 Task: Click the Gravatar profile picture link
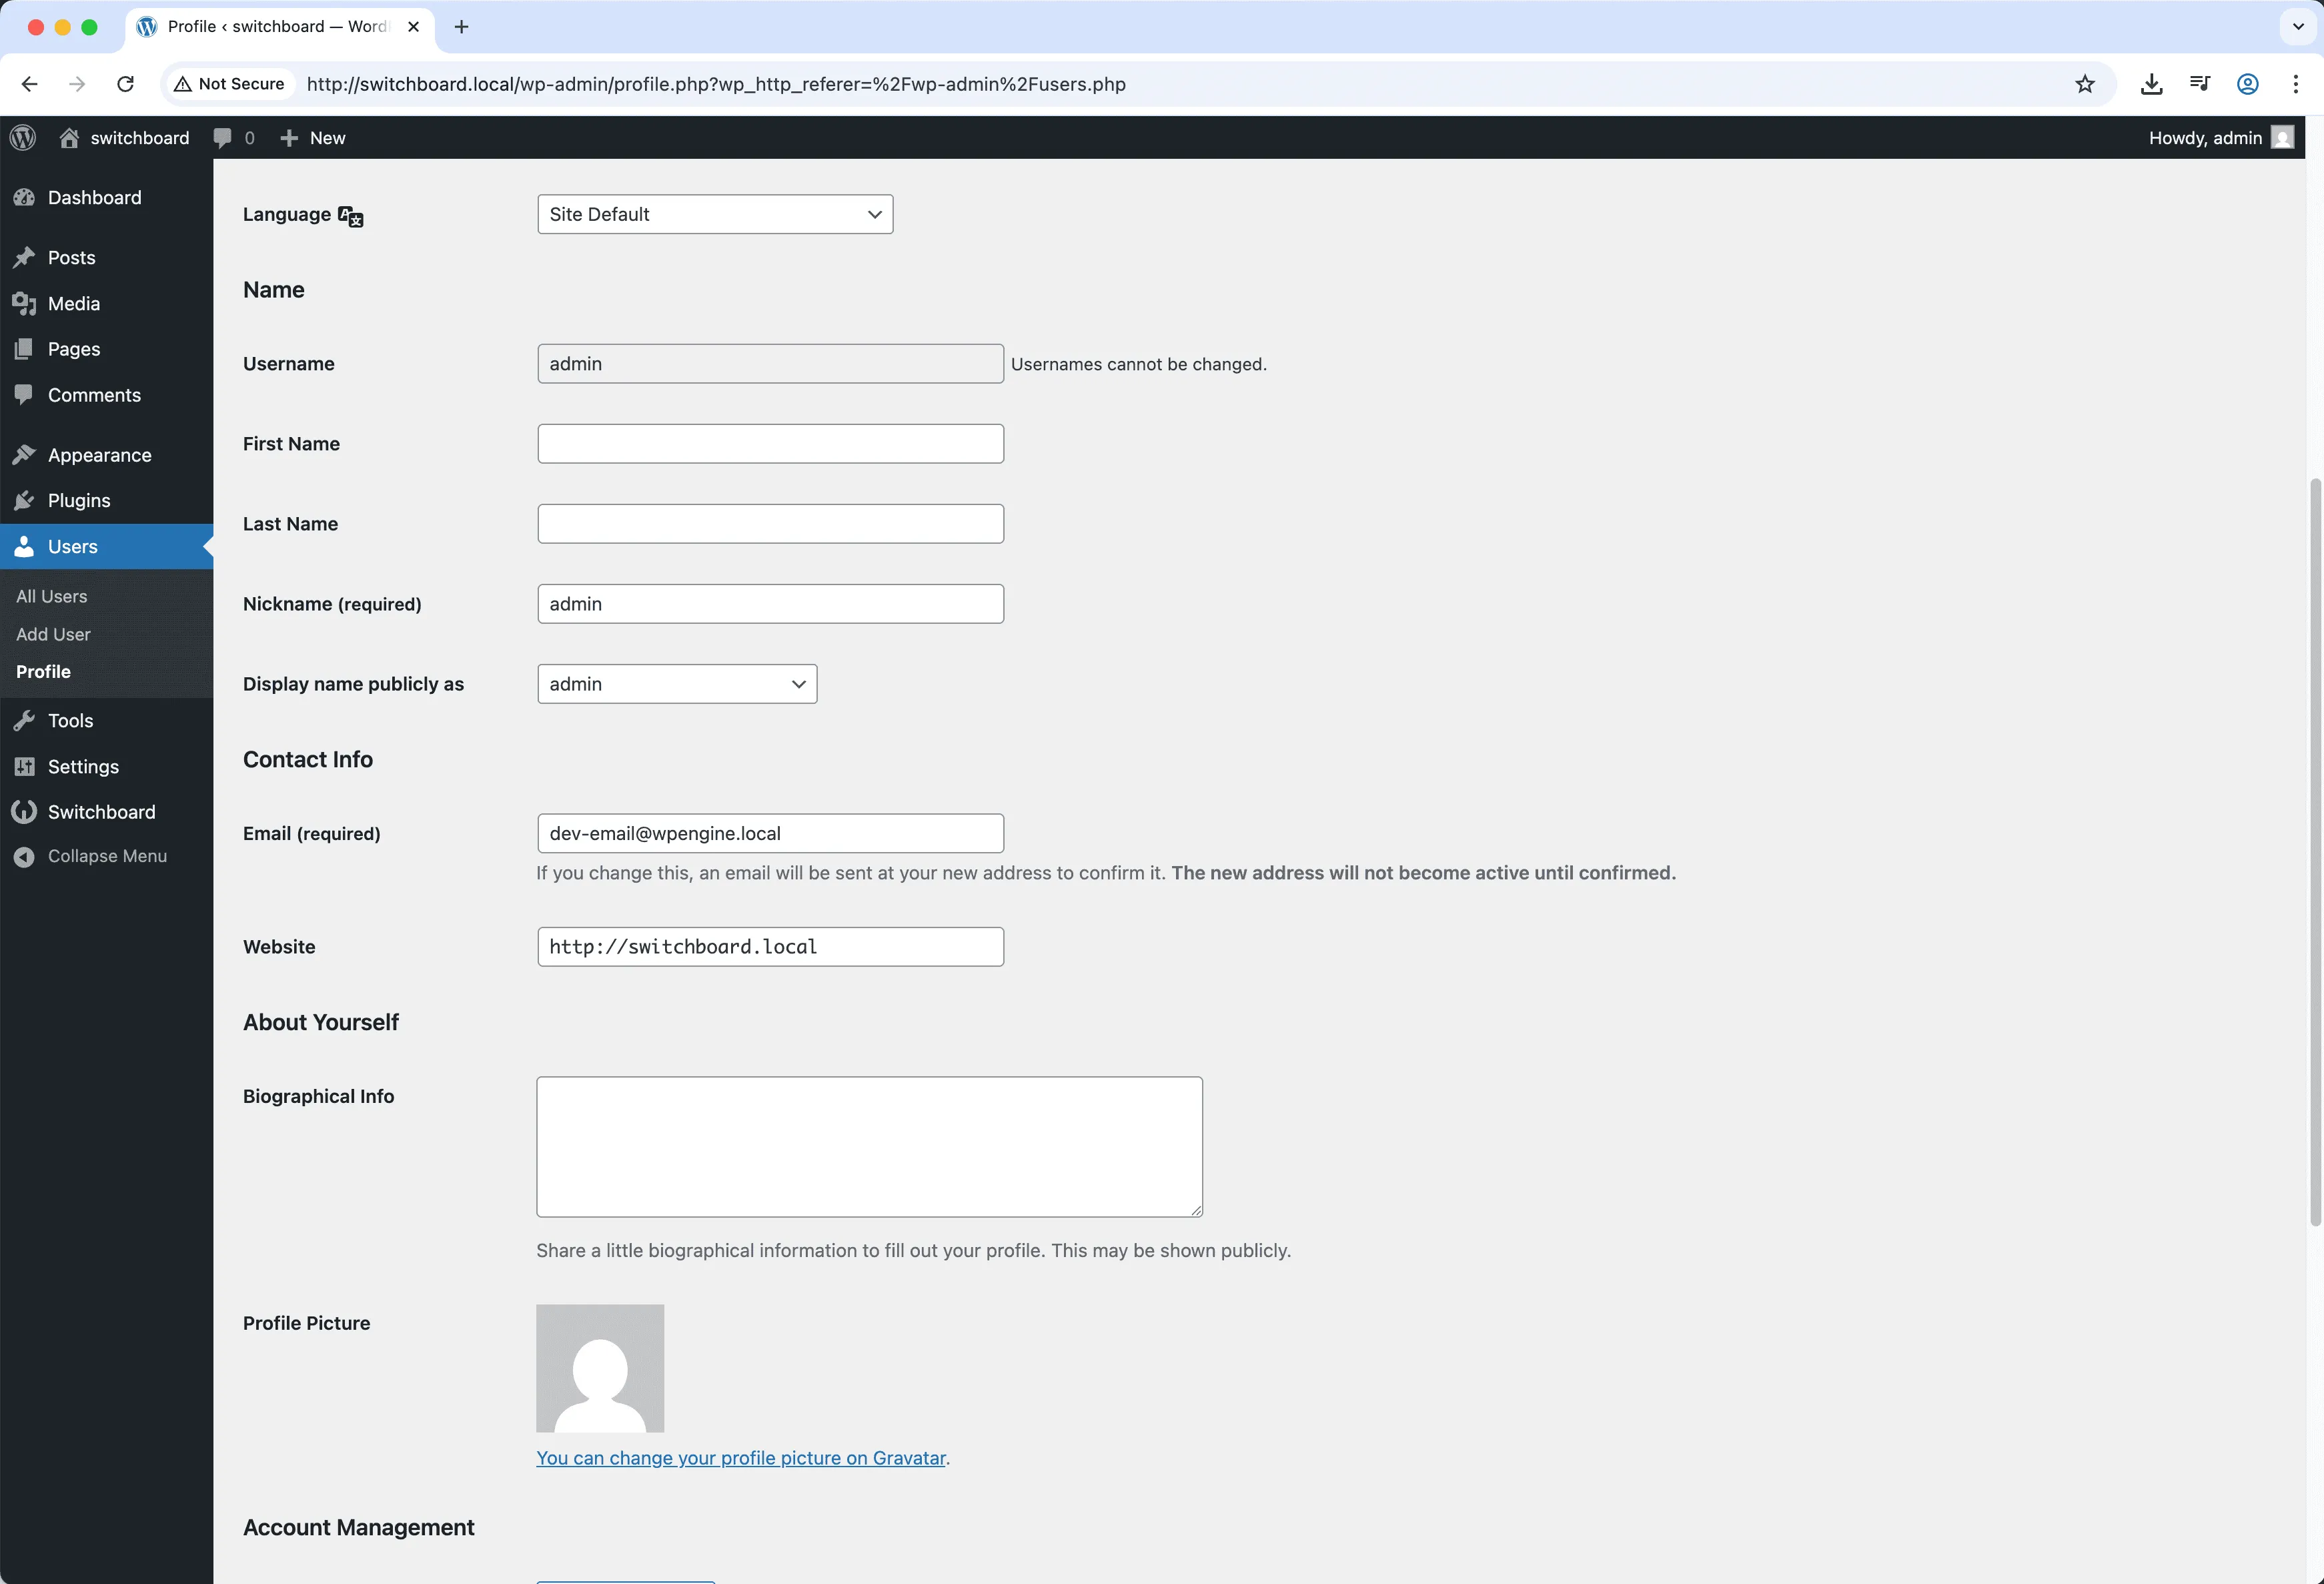pyautogui.click(x=741, y=1458)
